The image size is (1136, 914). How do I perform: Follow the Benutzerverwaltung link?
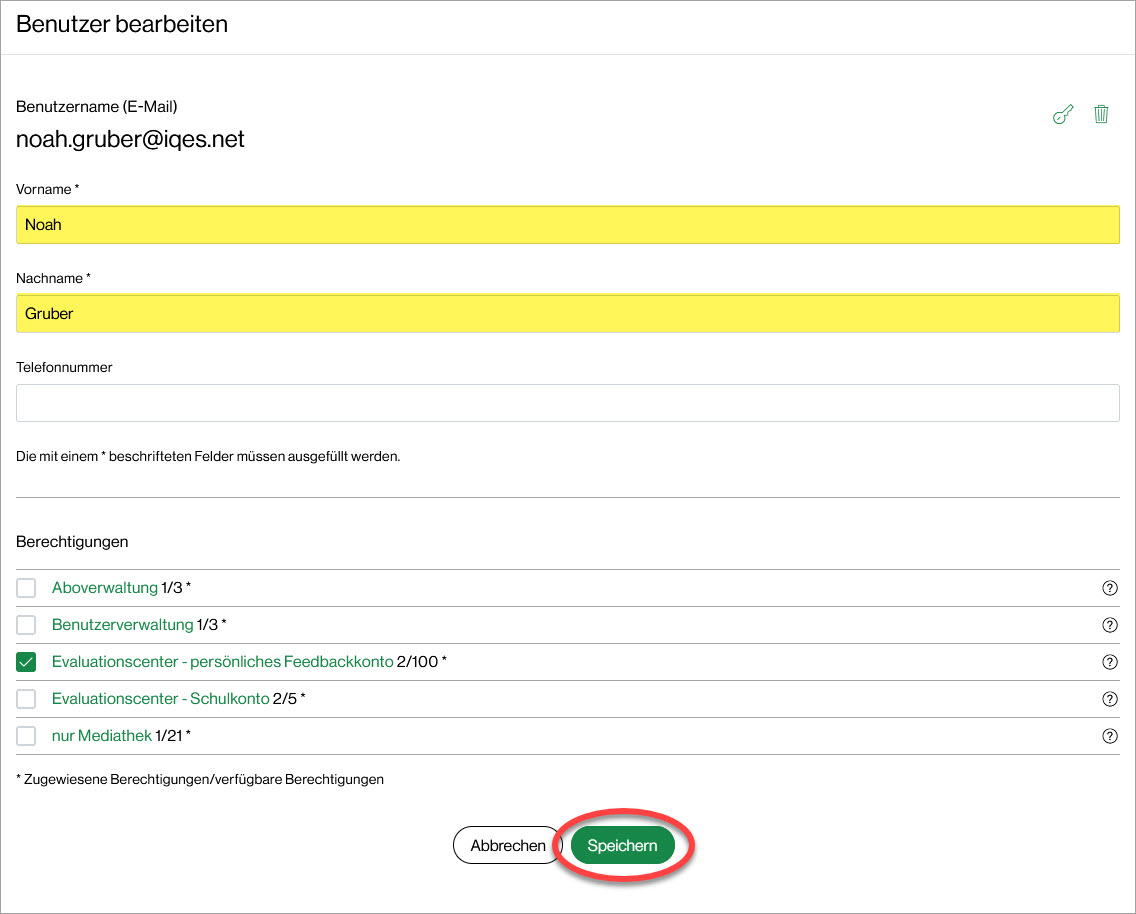pyautogui.click(x=122, y=625)
